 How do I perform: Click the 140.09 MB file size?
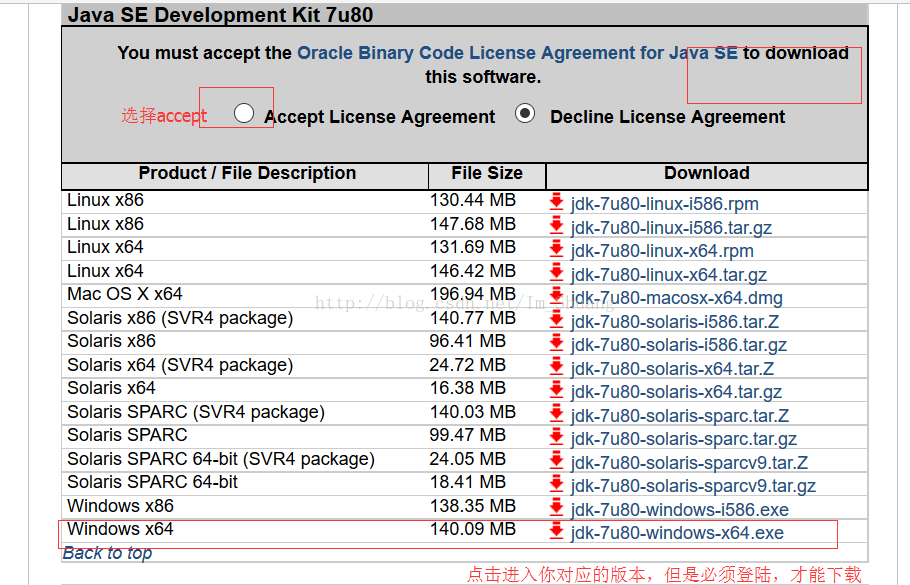click(x=472, y=529)
